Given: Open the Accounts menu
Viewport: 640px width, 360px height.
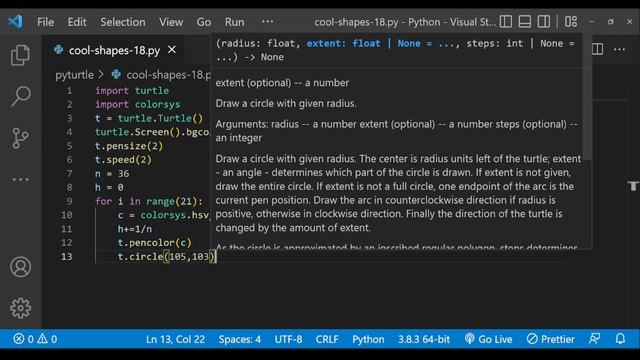Looking at the screenshot, I should 20,267.
